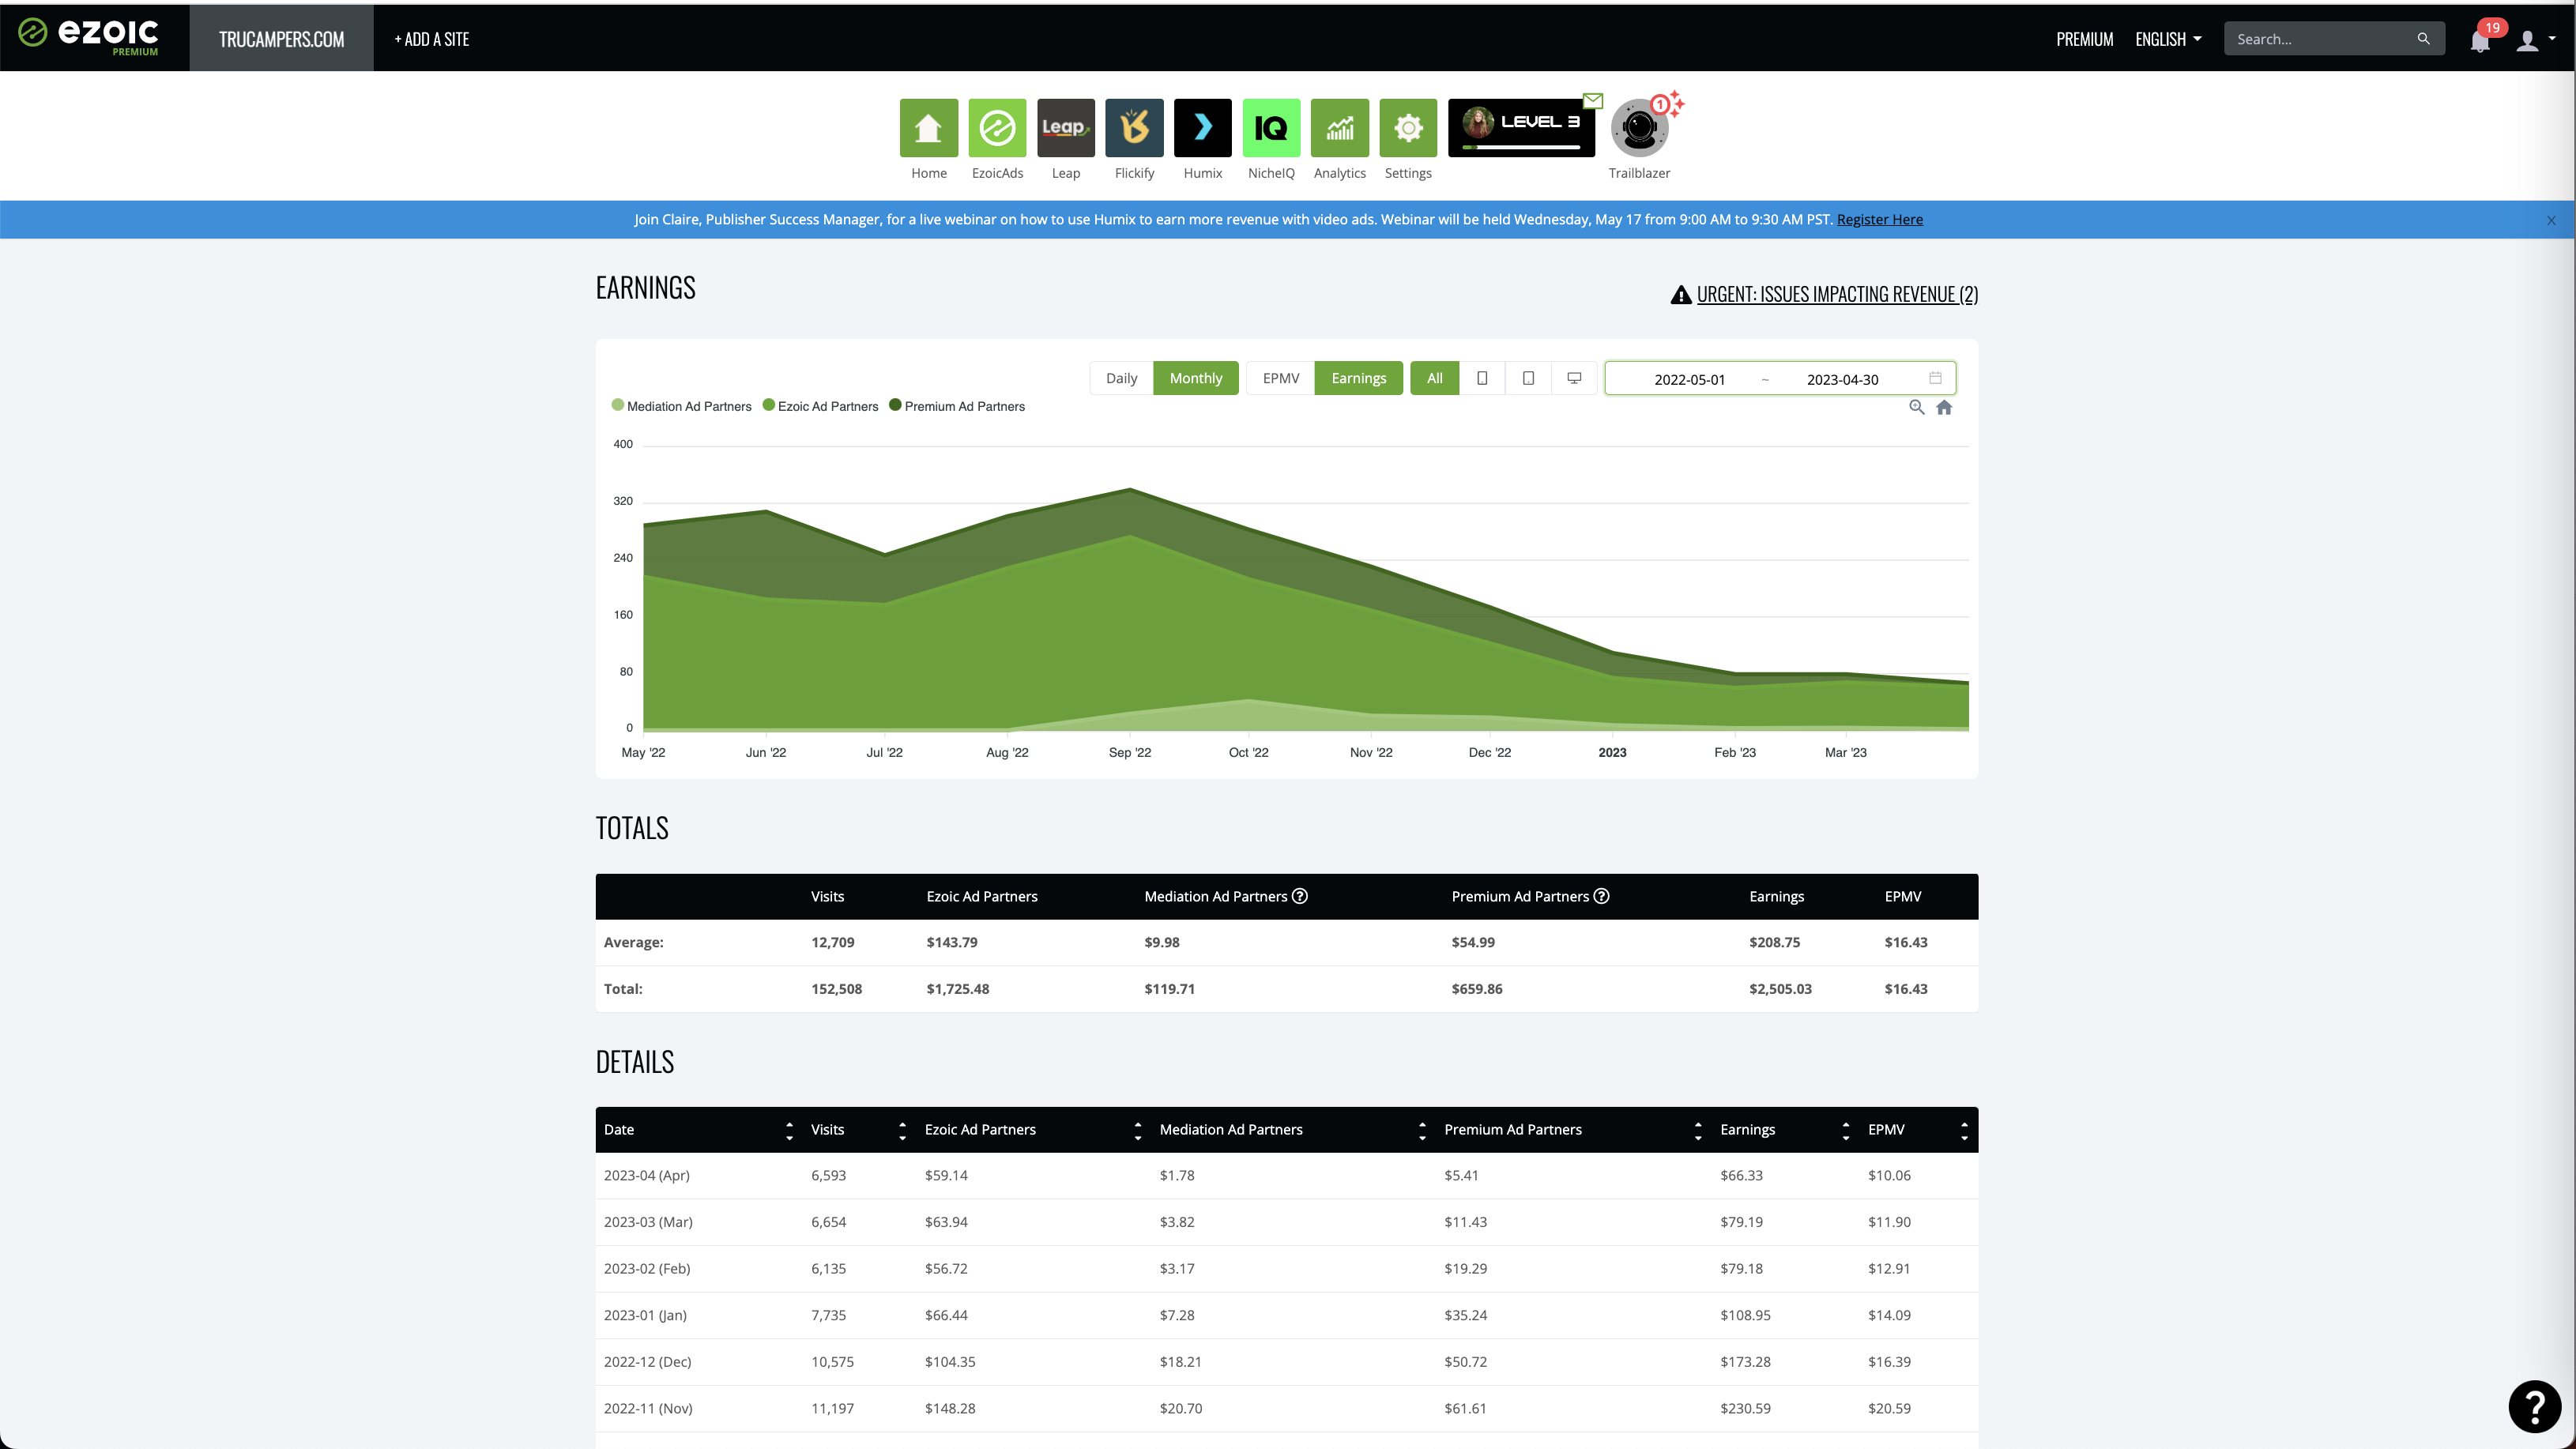Image resolution: width=2576 pixels, height=1449 pixels.
Task: Click the chart zoom magnifier icon
Action: pyautogui.click(x=1916, y=407)
